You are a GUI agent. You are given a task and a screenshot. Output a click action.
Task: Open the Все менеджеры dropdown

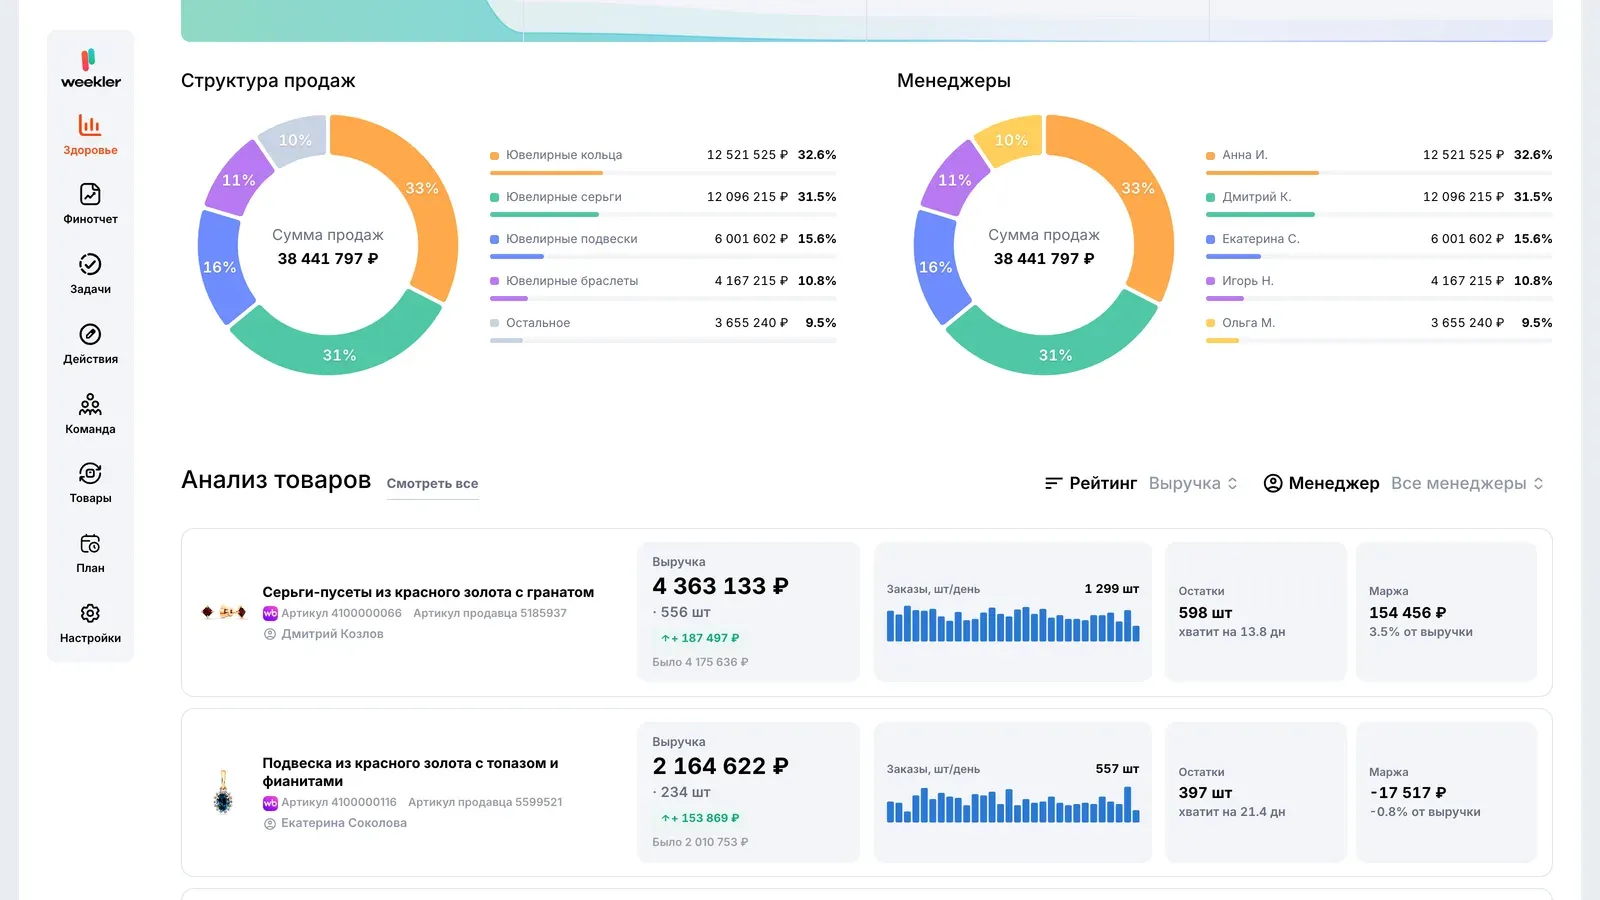[x=1467, y=483]
